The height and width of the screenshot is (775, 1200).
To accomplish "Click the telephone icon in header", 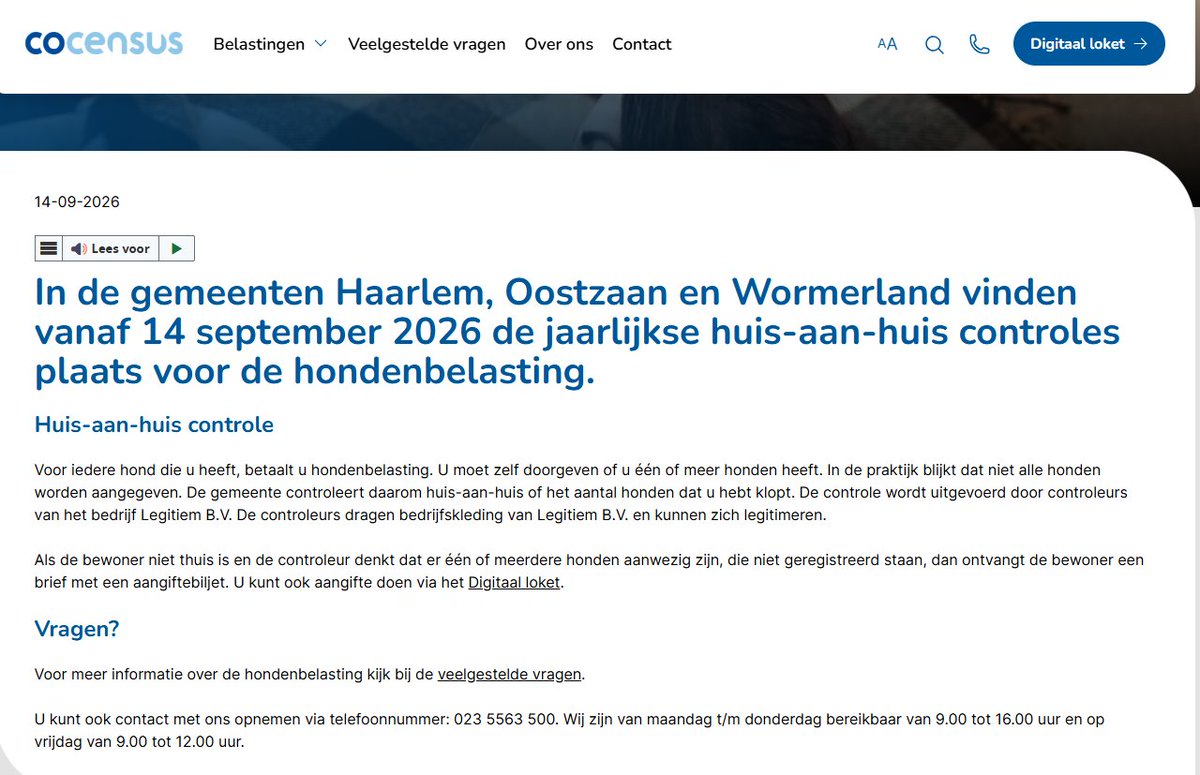I will point(980,44).
